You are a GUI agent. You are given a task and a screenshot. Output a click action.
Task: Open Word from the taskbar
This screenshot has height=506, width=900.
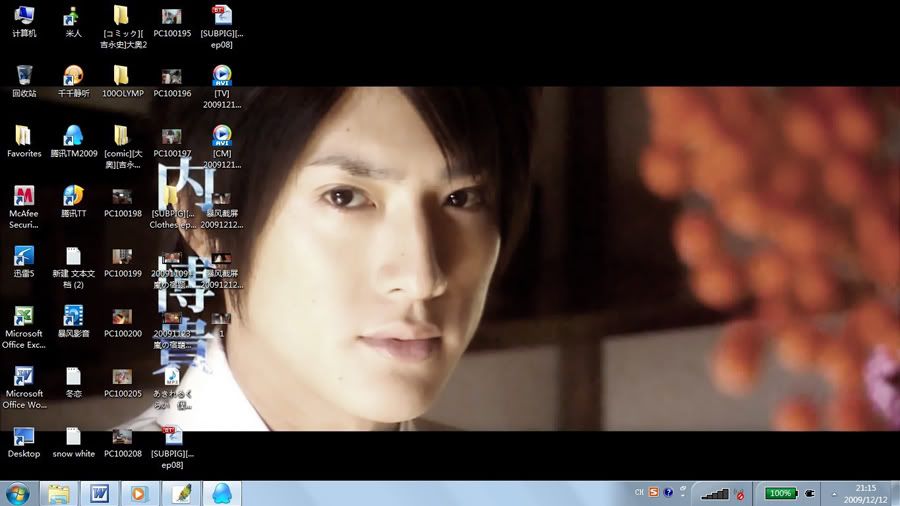point(100,493)
